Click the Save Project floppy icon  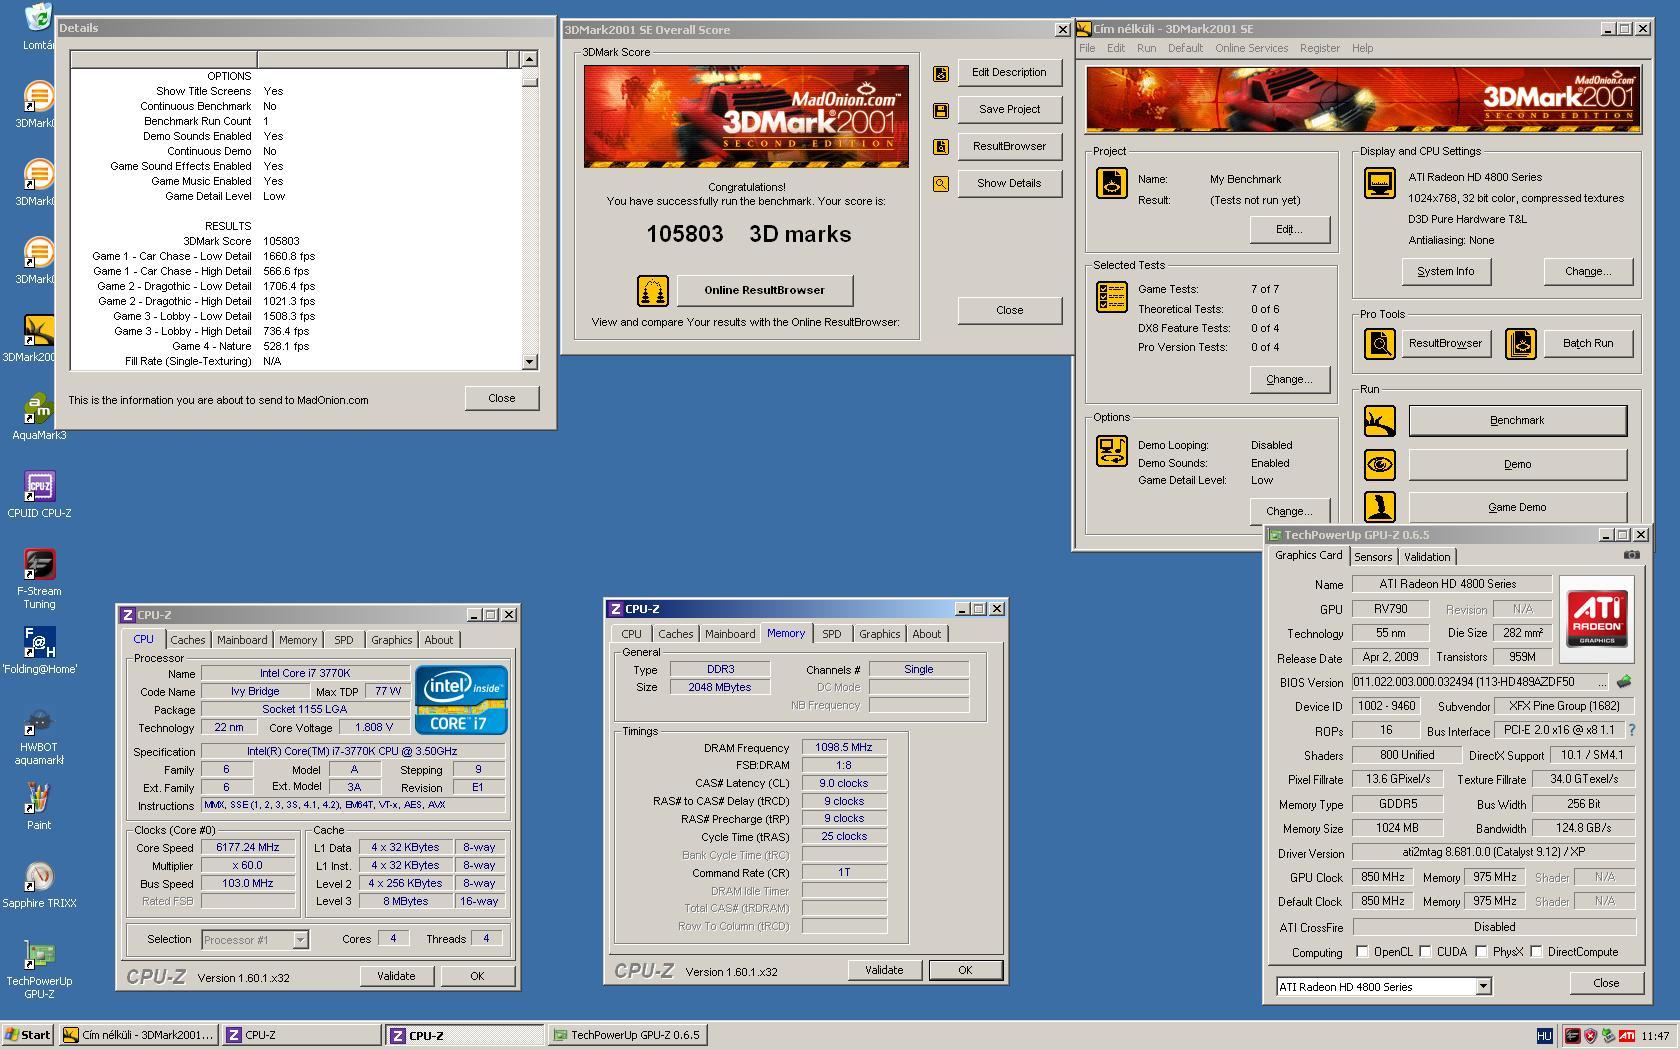pyautogui.click(x=941, y=110)
